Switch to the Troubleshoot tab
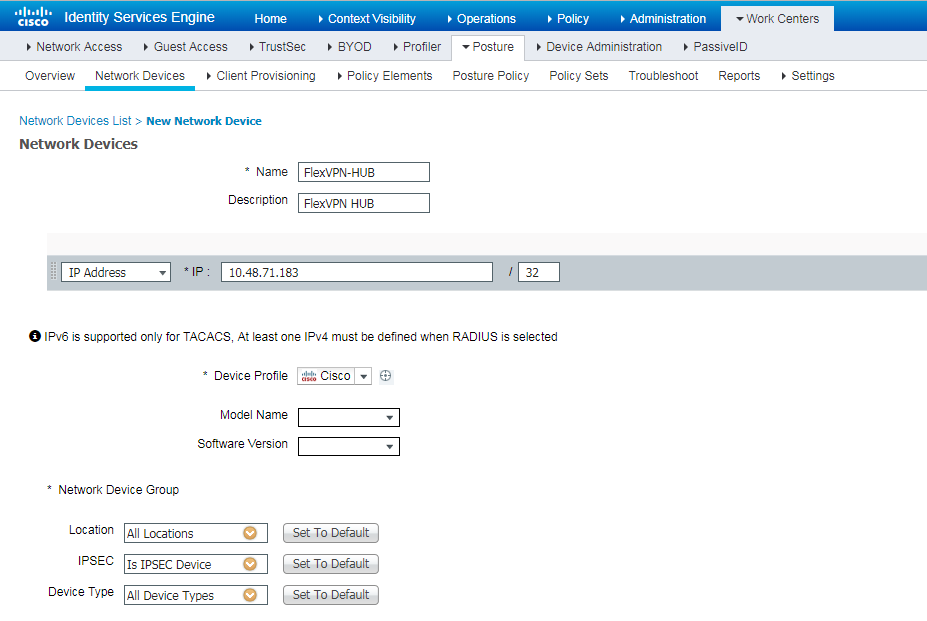The width and height of the screenshot is (927, 621). [663, 76]
